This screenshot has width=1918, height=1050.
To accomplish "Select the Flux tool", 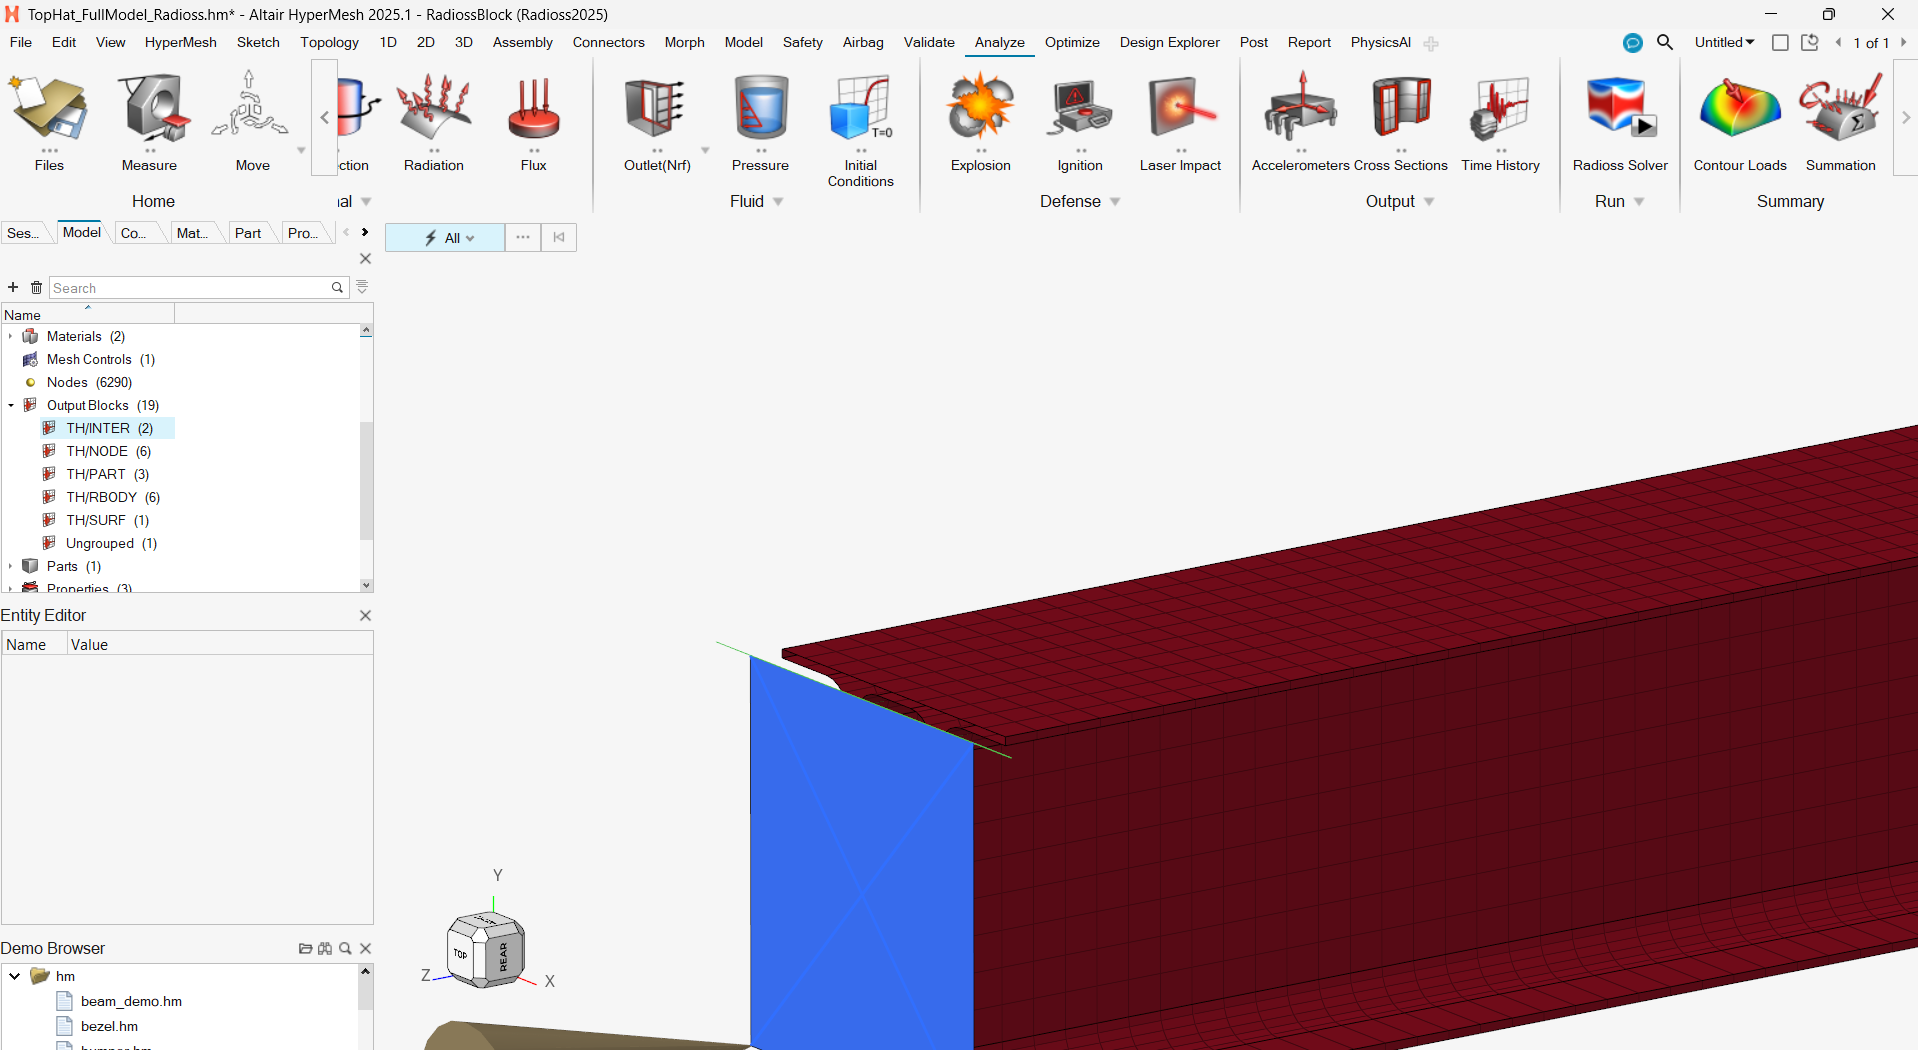I will click(534, 122).
